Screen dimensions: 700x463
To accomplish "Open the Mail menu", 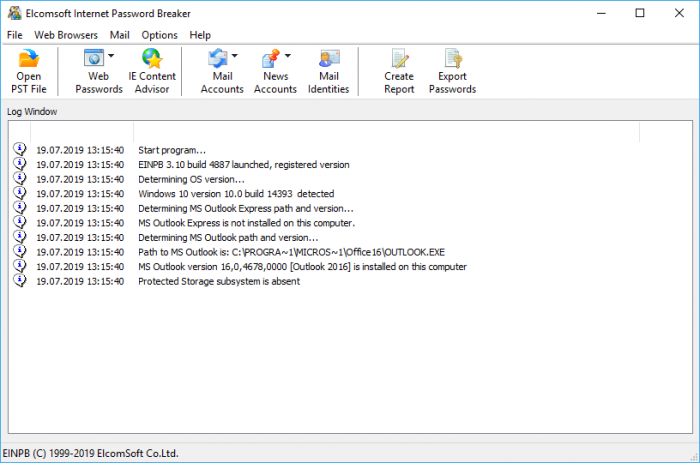I will [x=120, y=35].
